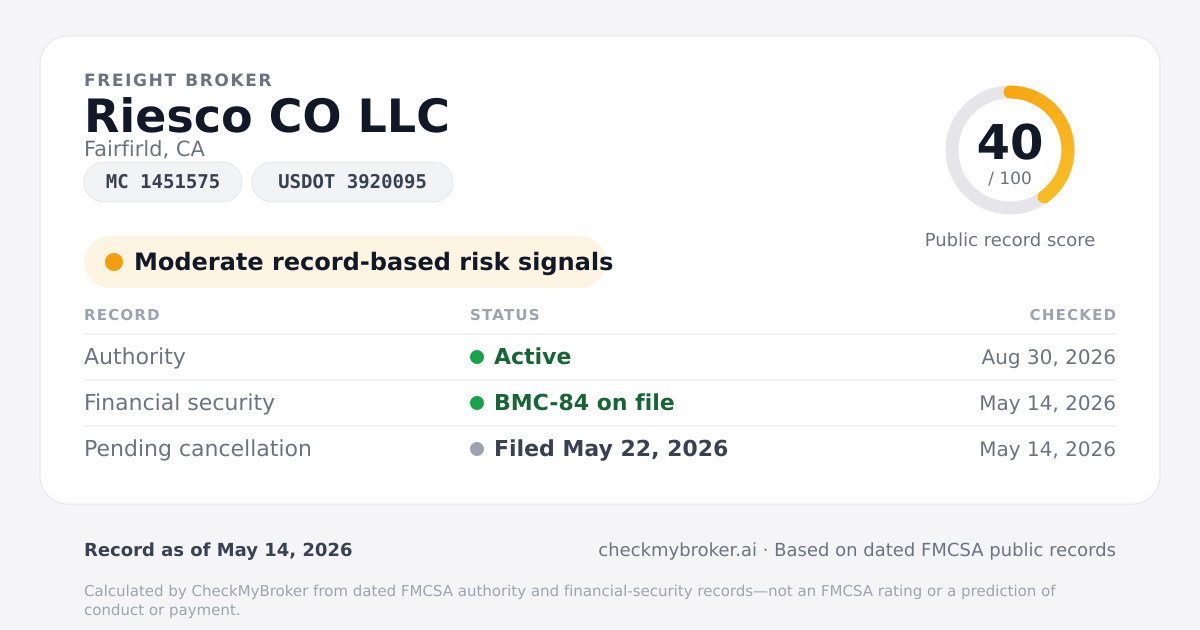
Task: Click the Record as of May 14, 2026 text
Action: click(218, 550)
